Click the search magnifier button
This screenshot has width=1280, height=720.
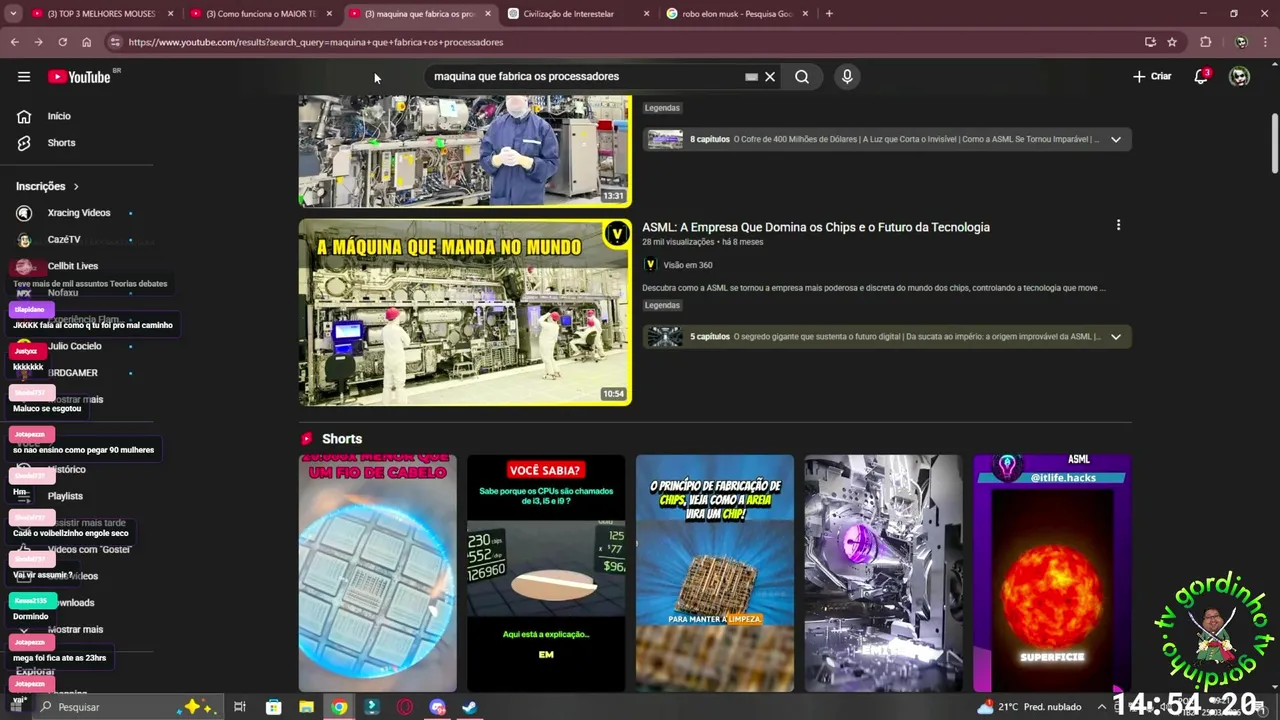[802, 77]
